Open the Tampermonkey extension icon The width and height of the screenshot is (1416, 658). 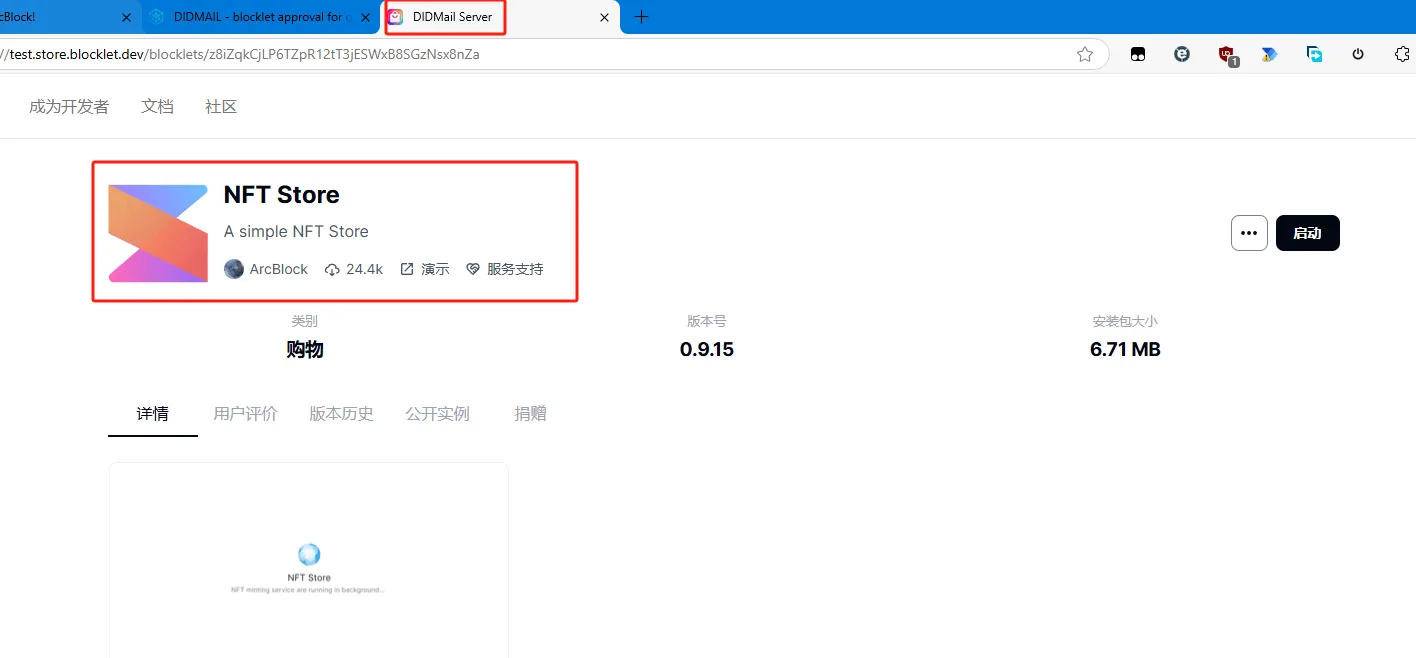coord(1138,55)
